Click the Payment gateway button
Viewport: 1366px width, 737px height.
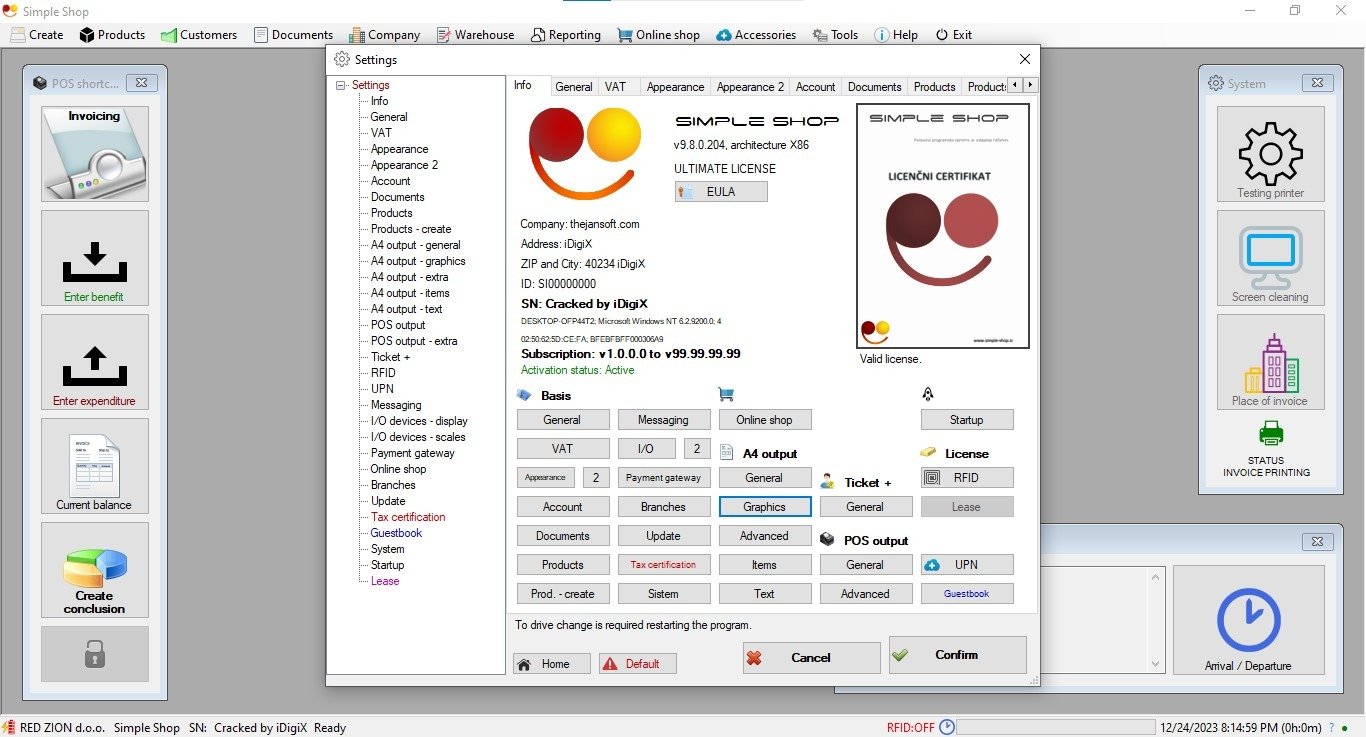[664, 478]
